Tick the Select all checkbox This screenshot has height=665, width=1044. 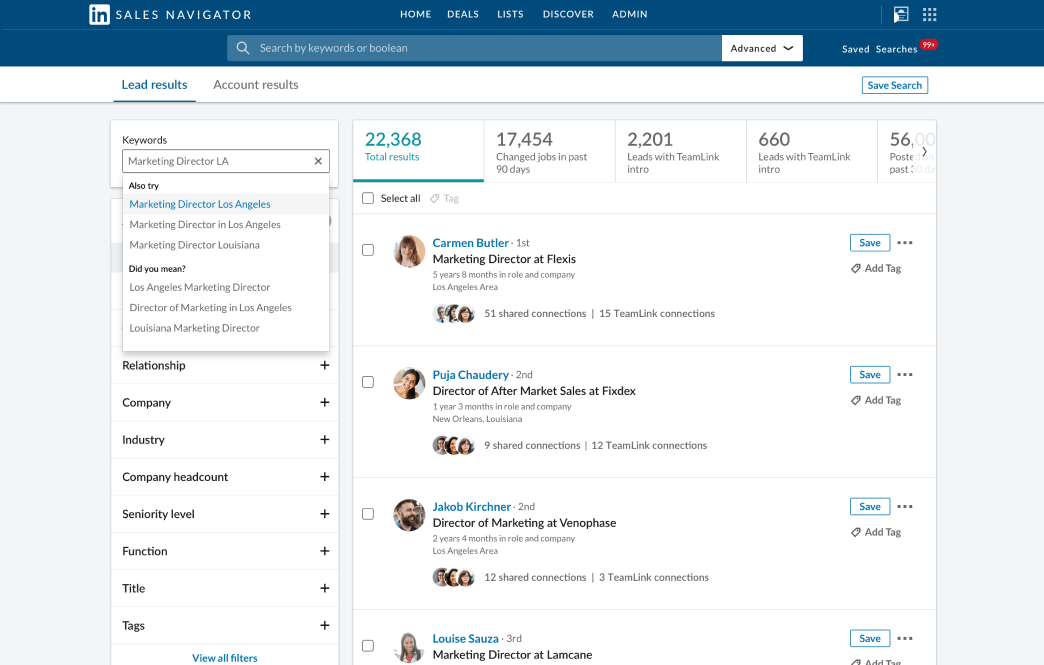368,198
